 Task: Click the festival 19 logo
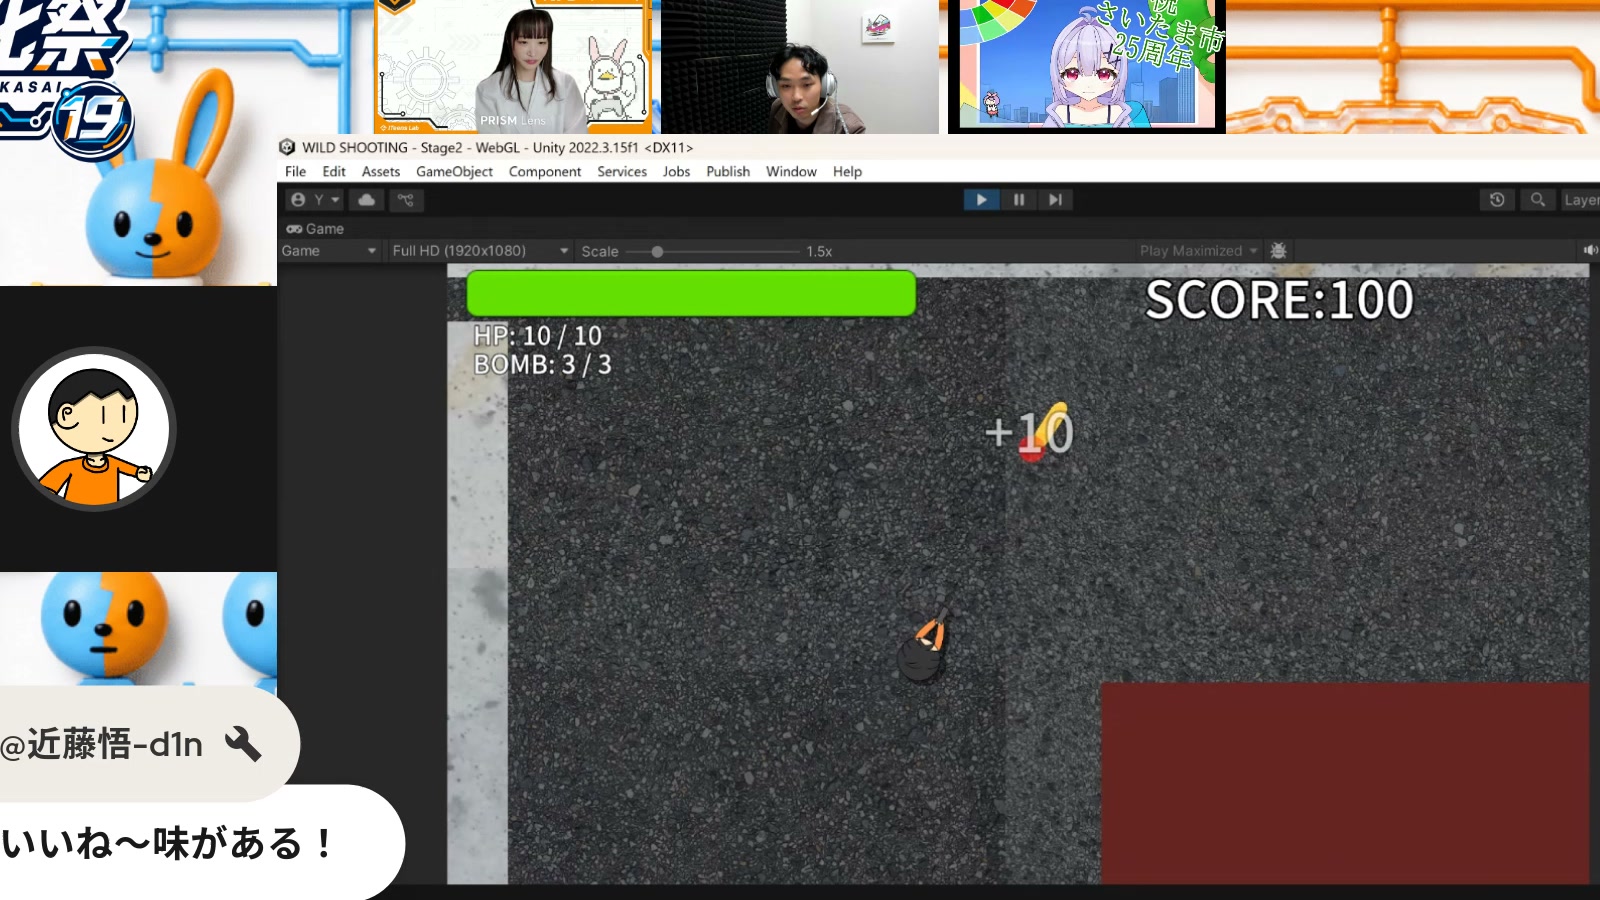[x=66, y=80]
